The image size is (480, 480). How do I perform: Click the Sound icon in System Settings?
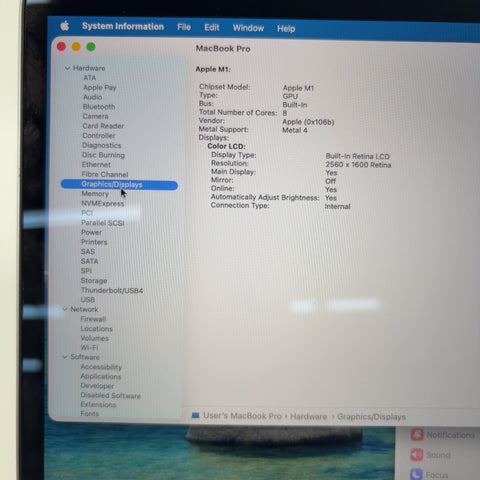point(417,454)
